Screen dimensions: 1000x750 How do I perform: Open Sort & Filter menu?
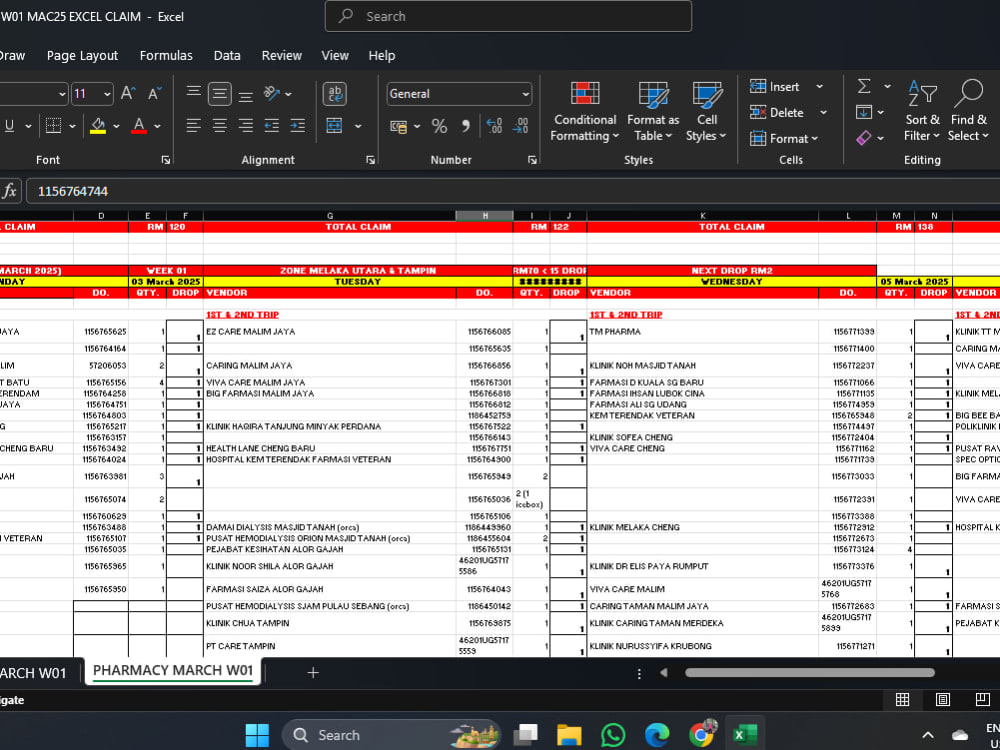pyautogui.click(x=922, y=112)
